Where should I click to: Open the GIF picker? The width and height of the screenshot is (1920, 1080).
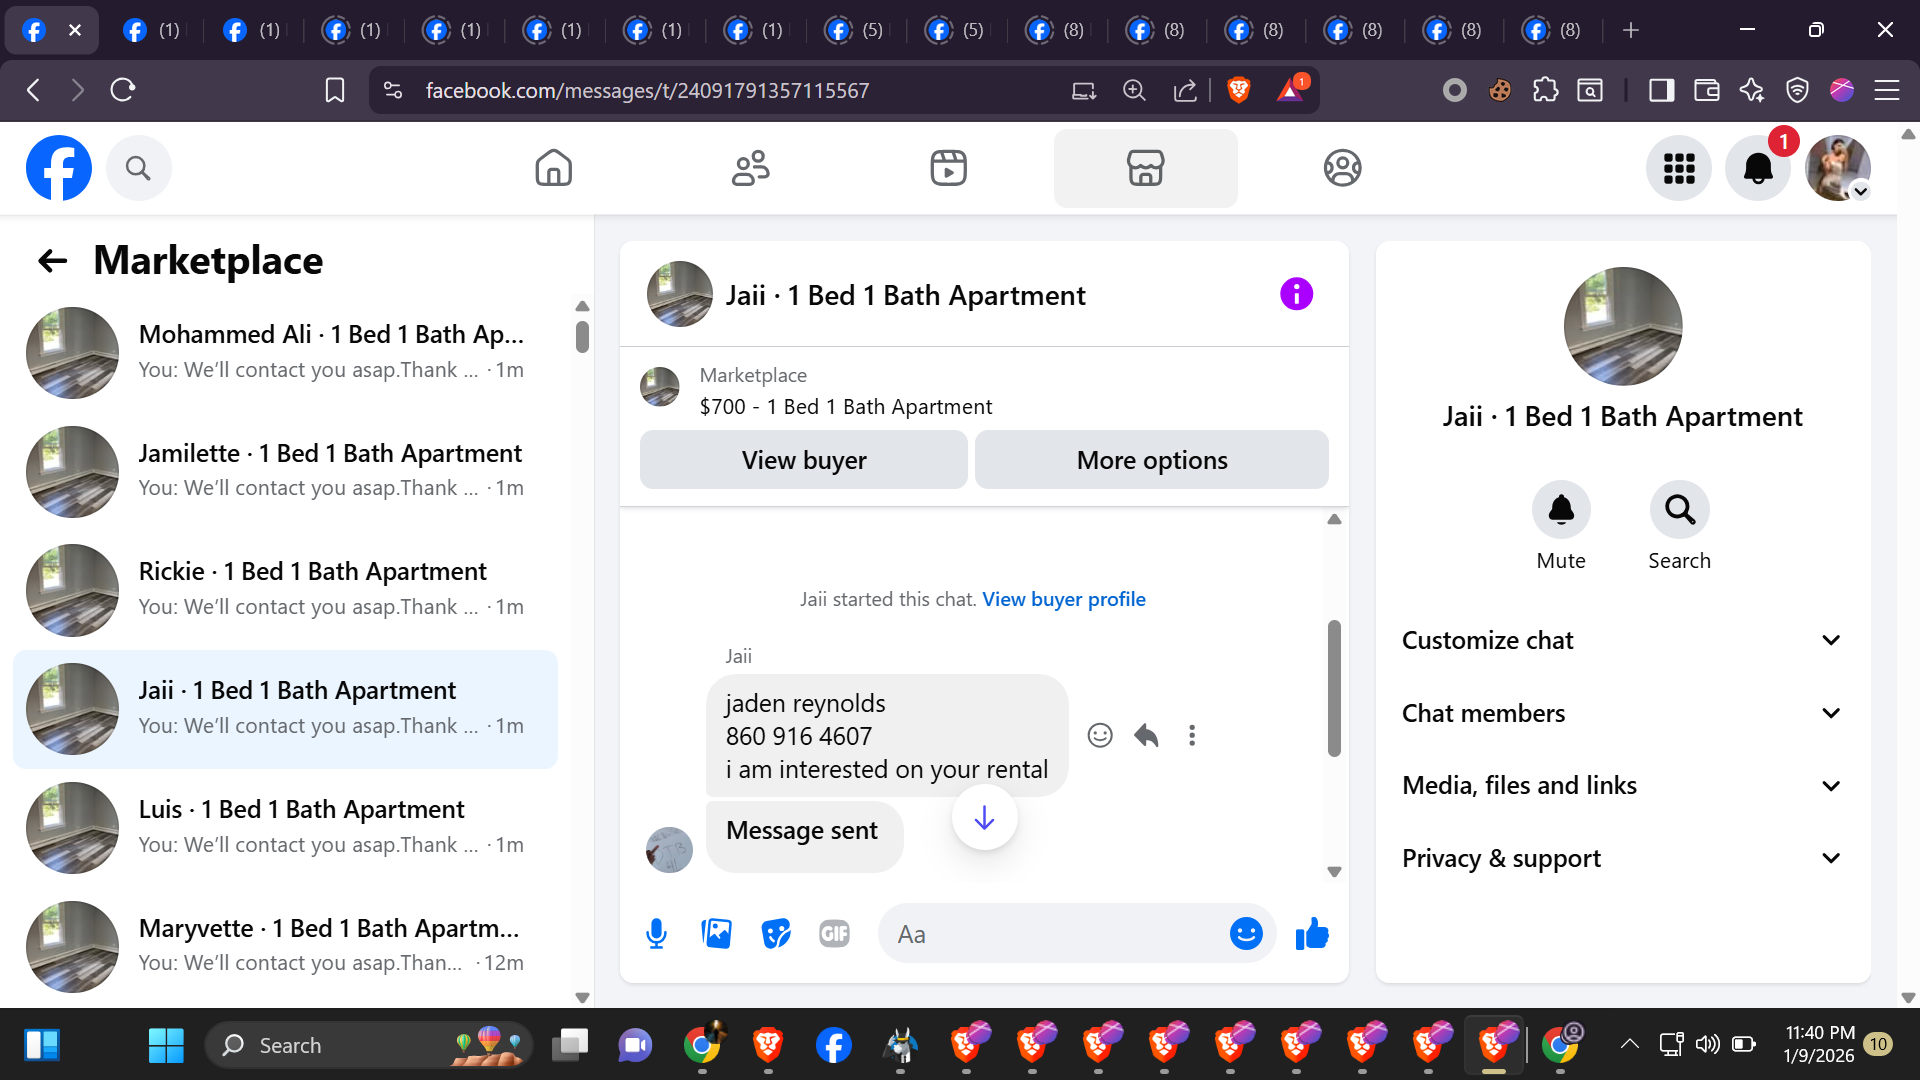(834, 934)
